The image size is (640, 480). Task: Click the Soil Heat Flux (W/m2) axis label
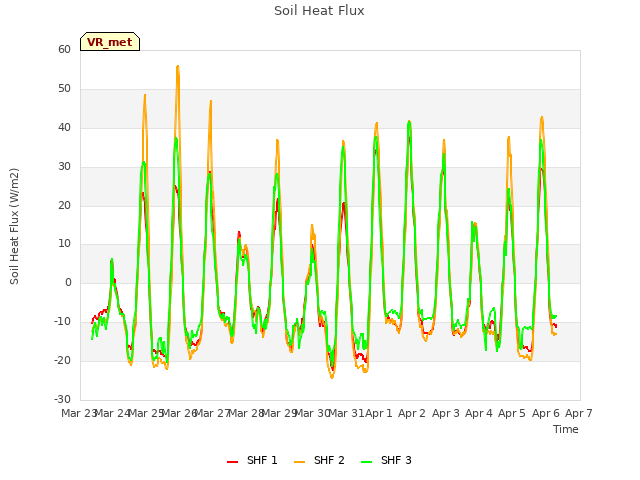click(x=14, y=226)
